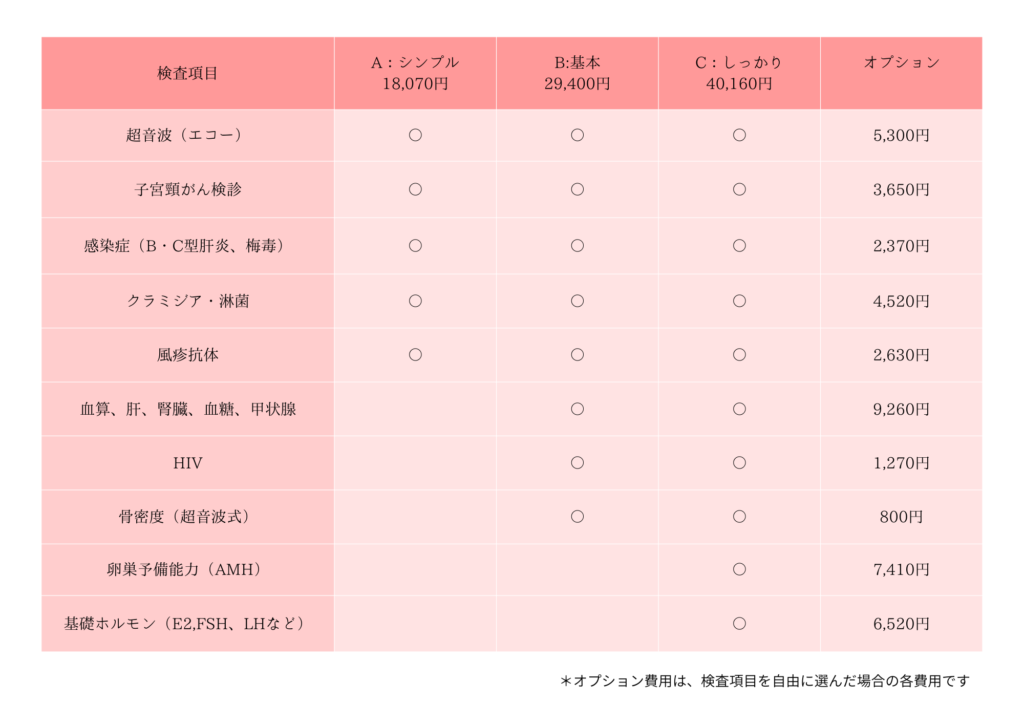Click the 卵巣予備能力（AMH） row label
Image resolution: width=1024 pixels, height=724 pixels.
coord(187,570)
